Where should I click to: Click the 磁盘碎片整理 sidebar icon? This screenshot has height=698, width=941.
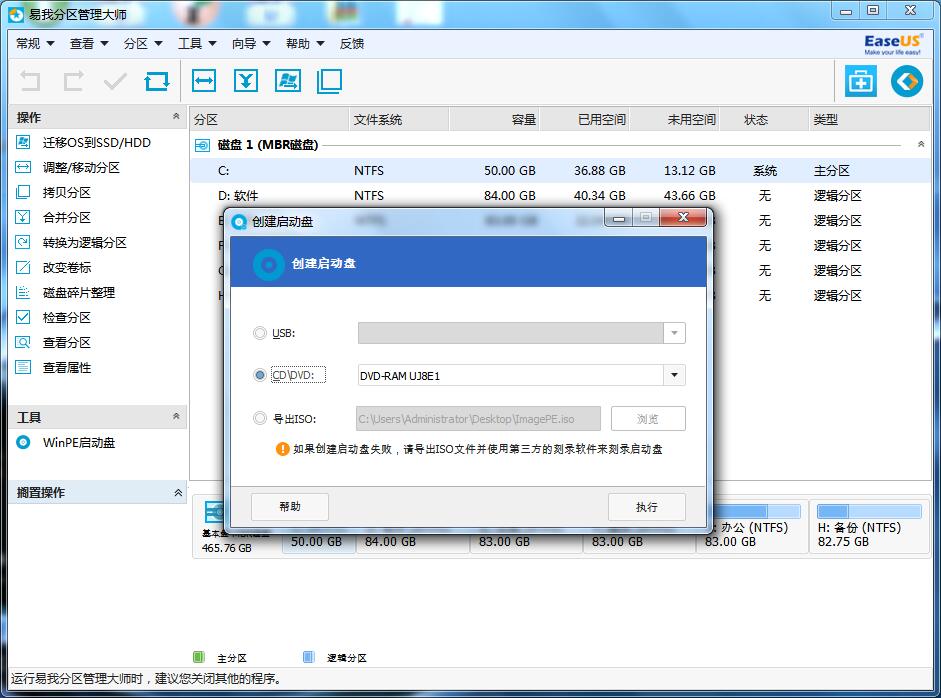(x=23, y=292)
